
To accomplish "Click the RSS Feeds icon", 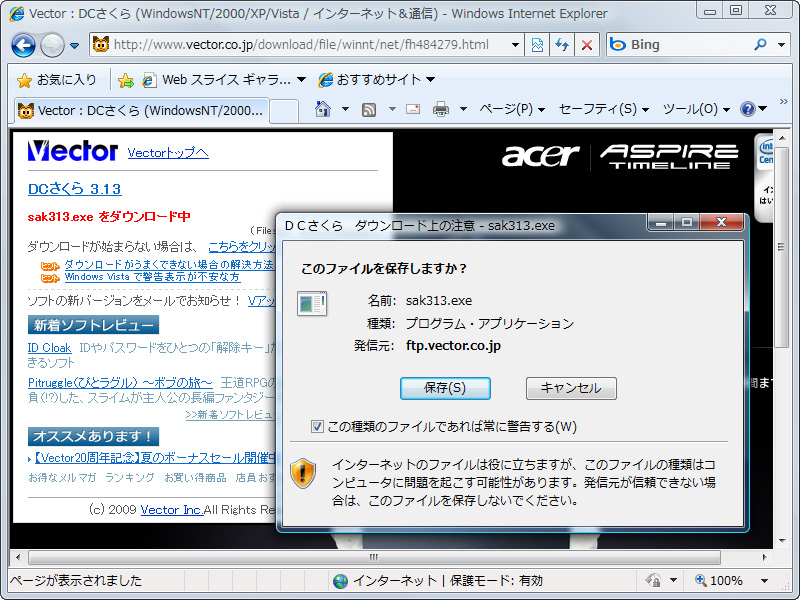I will (367, 110).
